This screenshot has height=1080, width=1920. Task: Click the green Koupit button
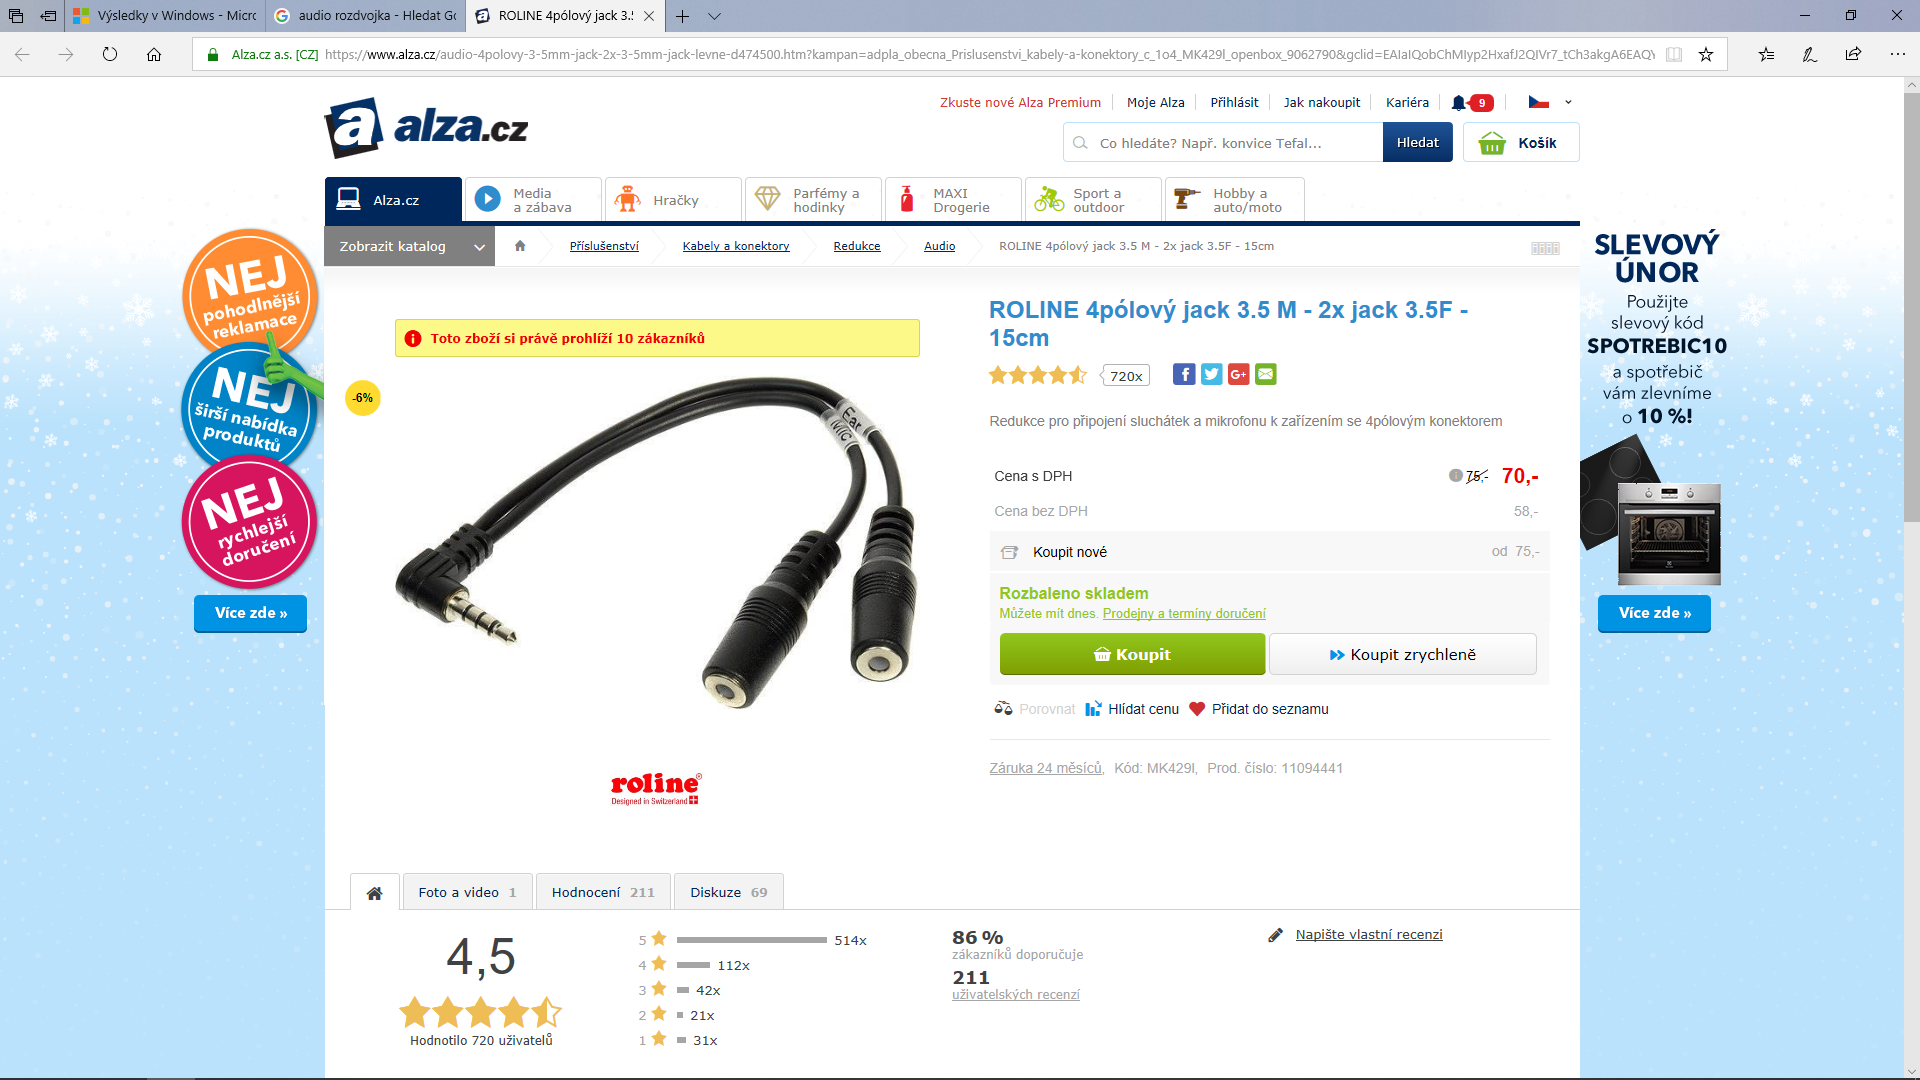click(x=1132, y=654)
